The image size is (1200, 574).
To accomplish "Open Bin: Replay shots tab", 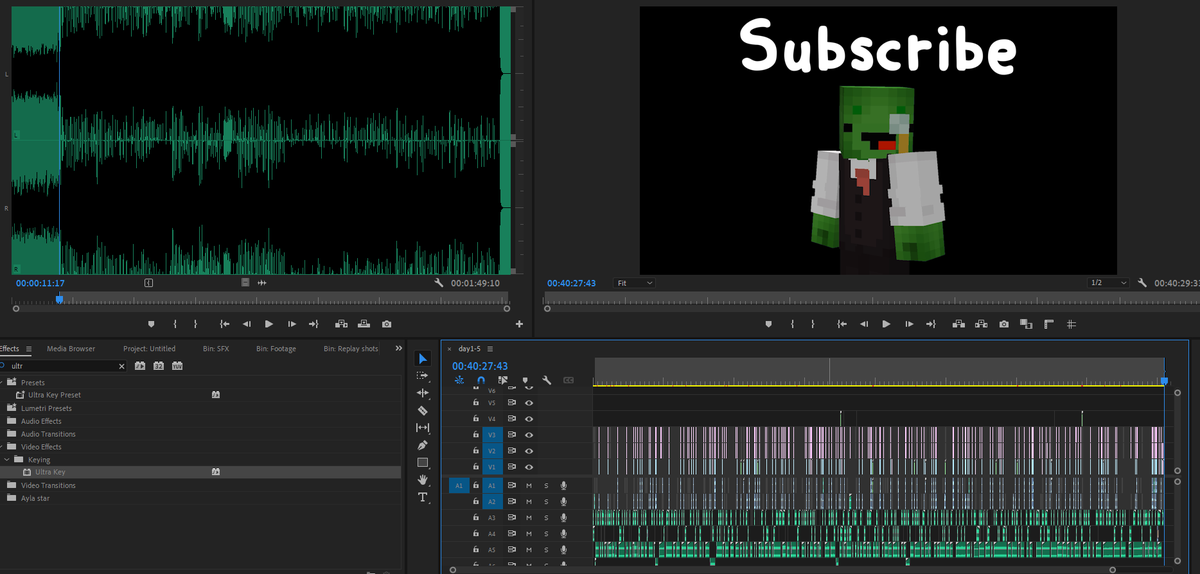I will [350, 348].
